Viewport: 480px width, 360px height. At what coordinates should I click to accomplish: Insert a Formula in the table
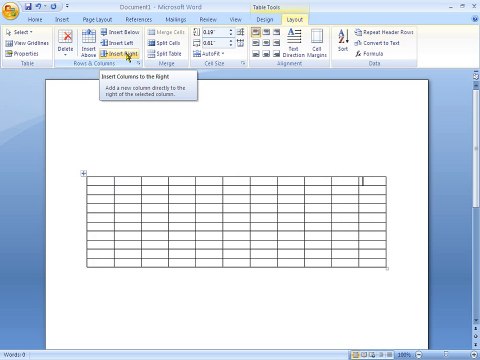pos(369,54)
